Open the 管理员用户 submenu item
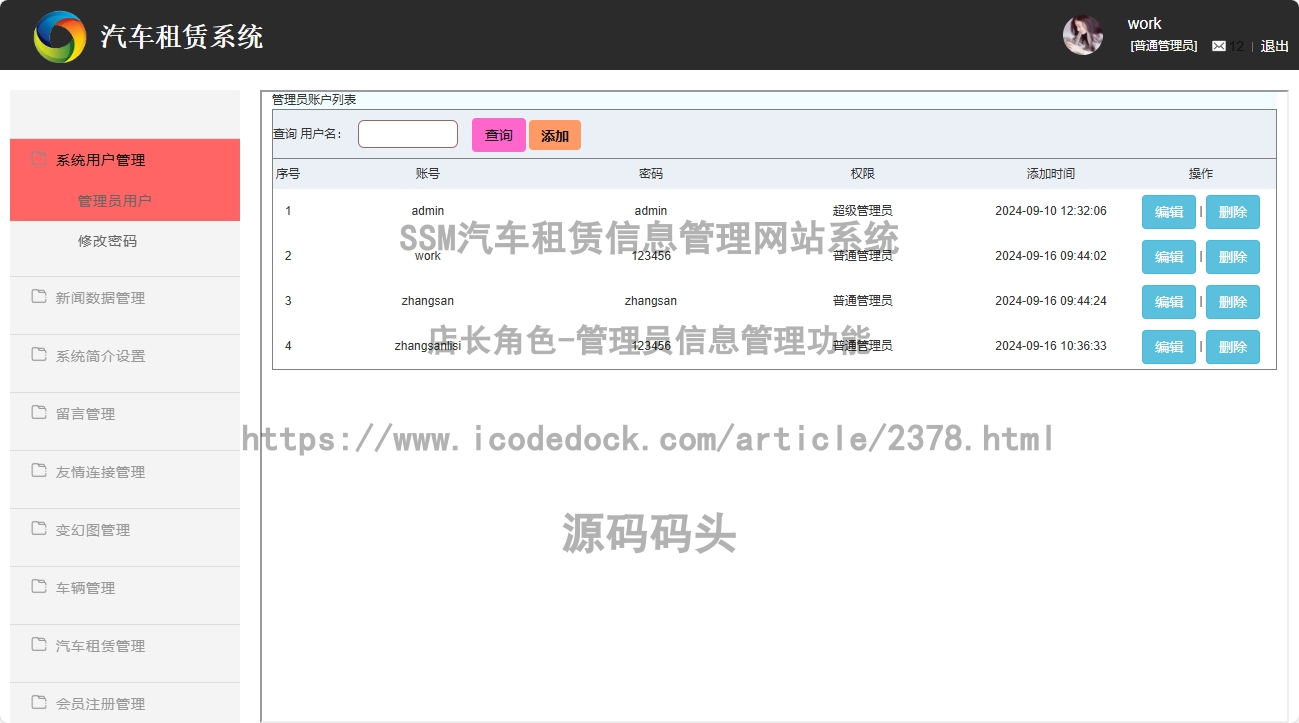Screen dimensions: 1299x723 coord(115,201)
